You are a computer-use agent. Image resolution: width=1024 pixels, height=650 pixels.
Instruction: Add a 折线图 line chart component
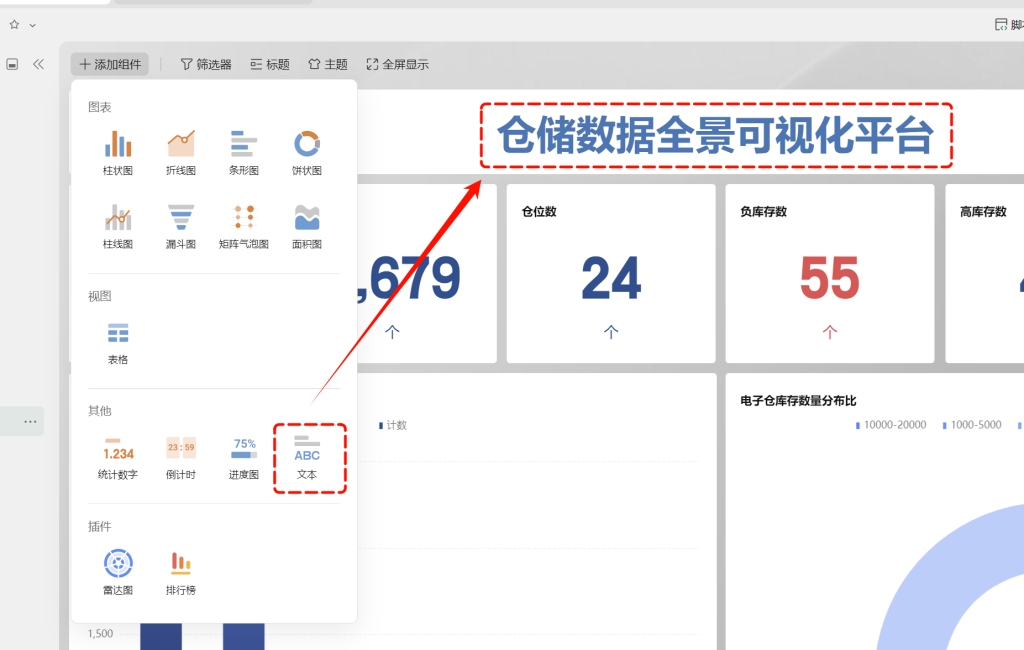pyautogui.click(x=181, y=152)
